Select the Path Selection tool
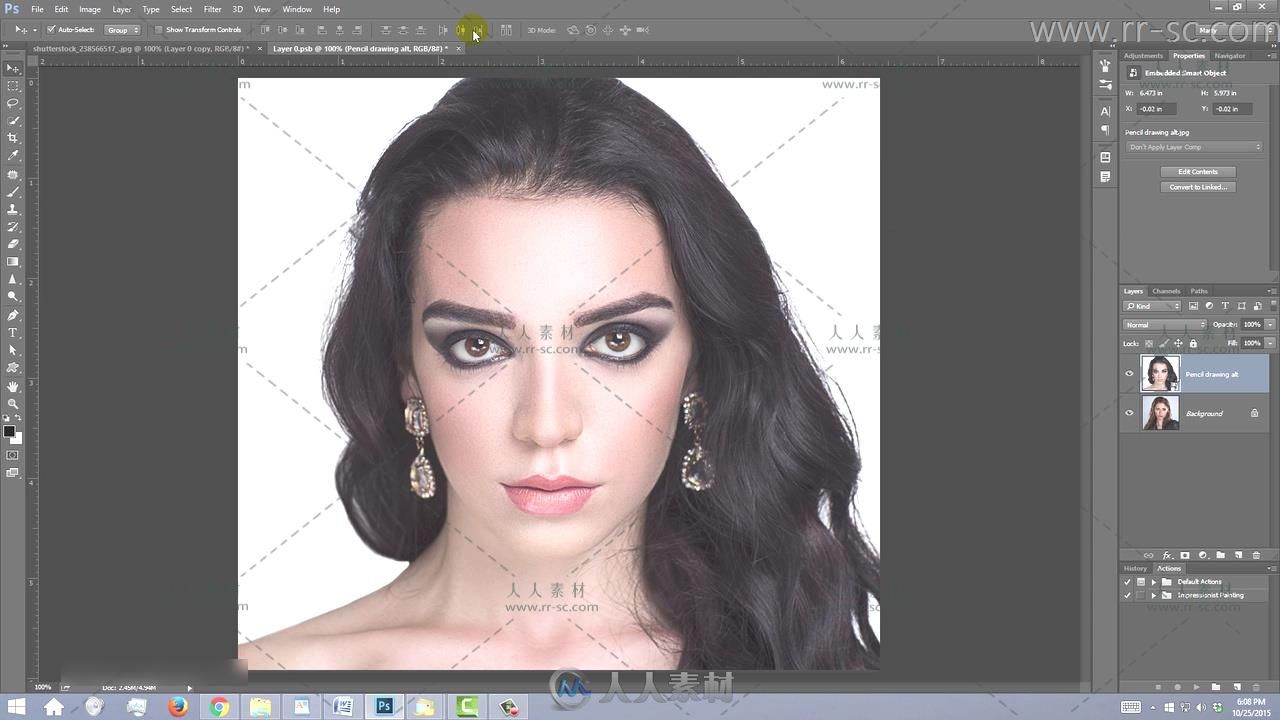 point(13,350)
